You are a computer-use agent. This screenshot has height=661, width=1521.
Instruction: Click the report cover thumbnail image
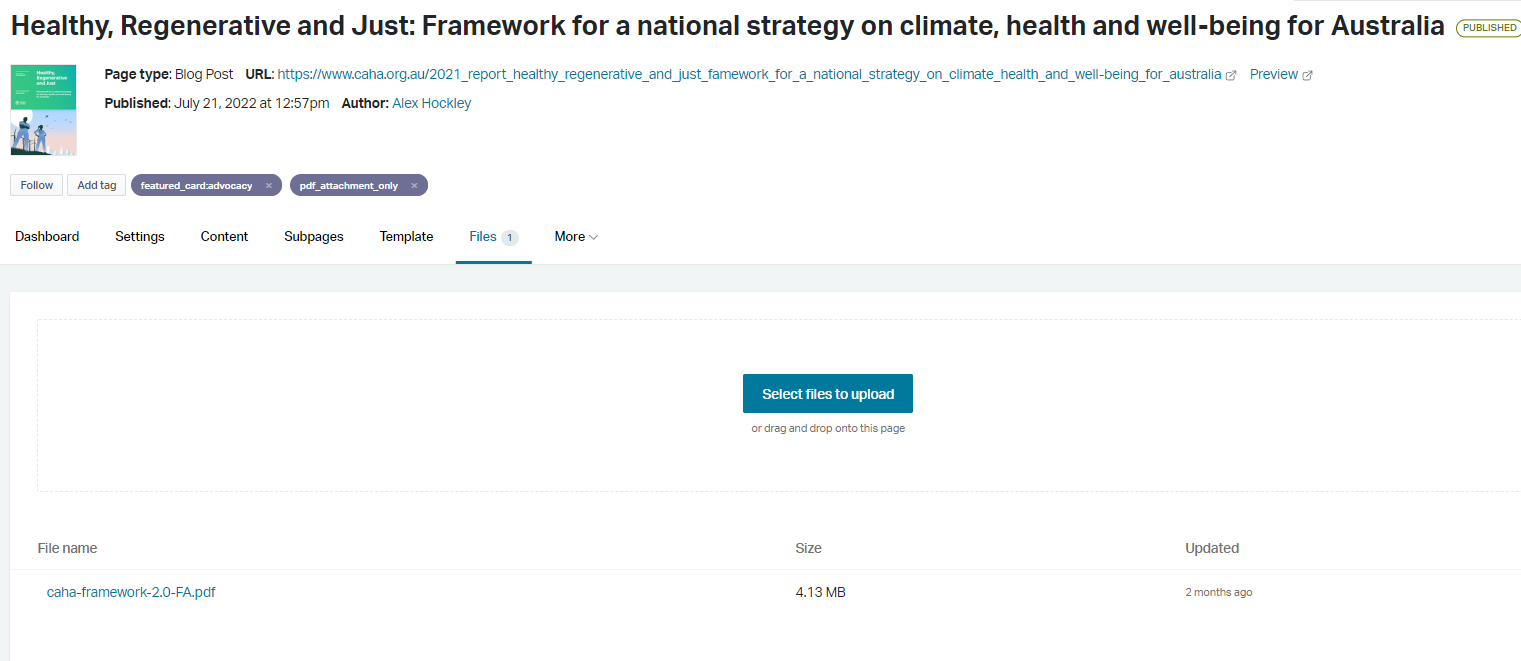coord(43,110)
